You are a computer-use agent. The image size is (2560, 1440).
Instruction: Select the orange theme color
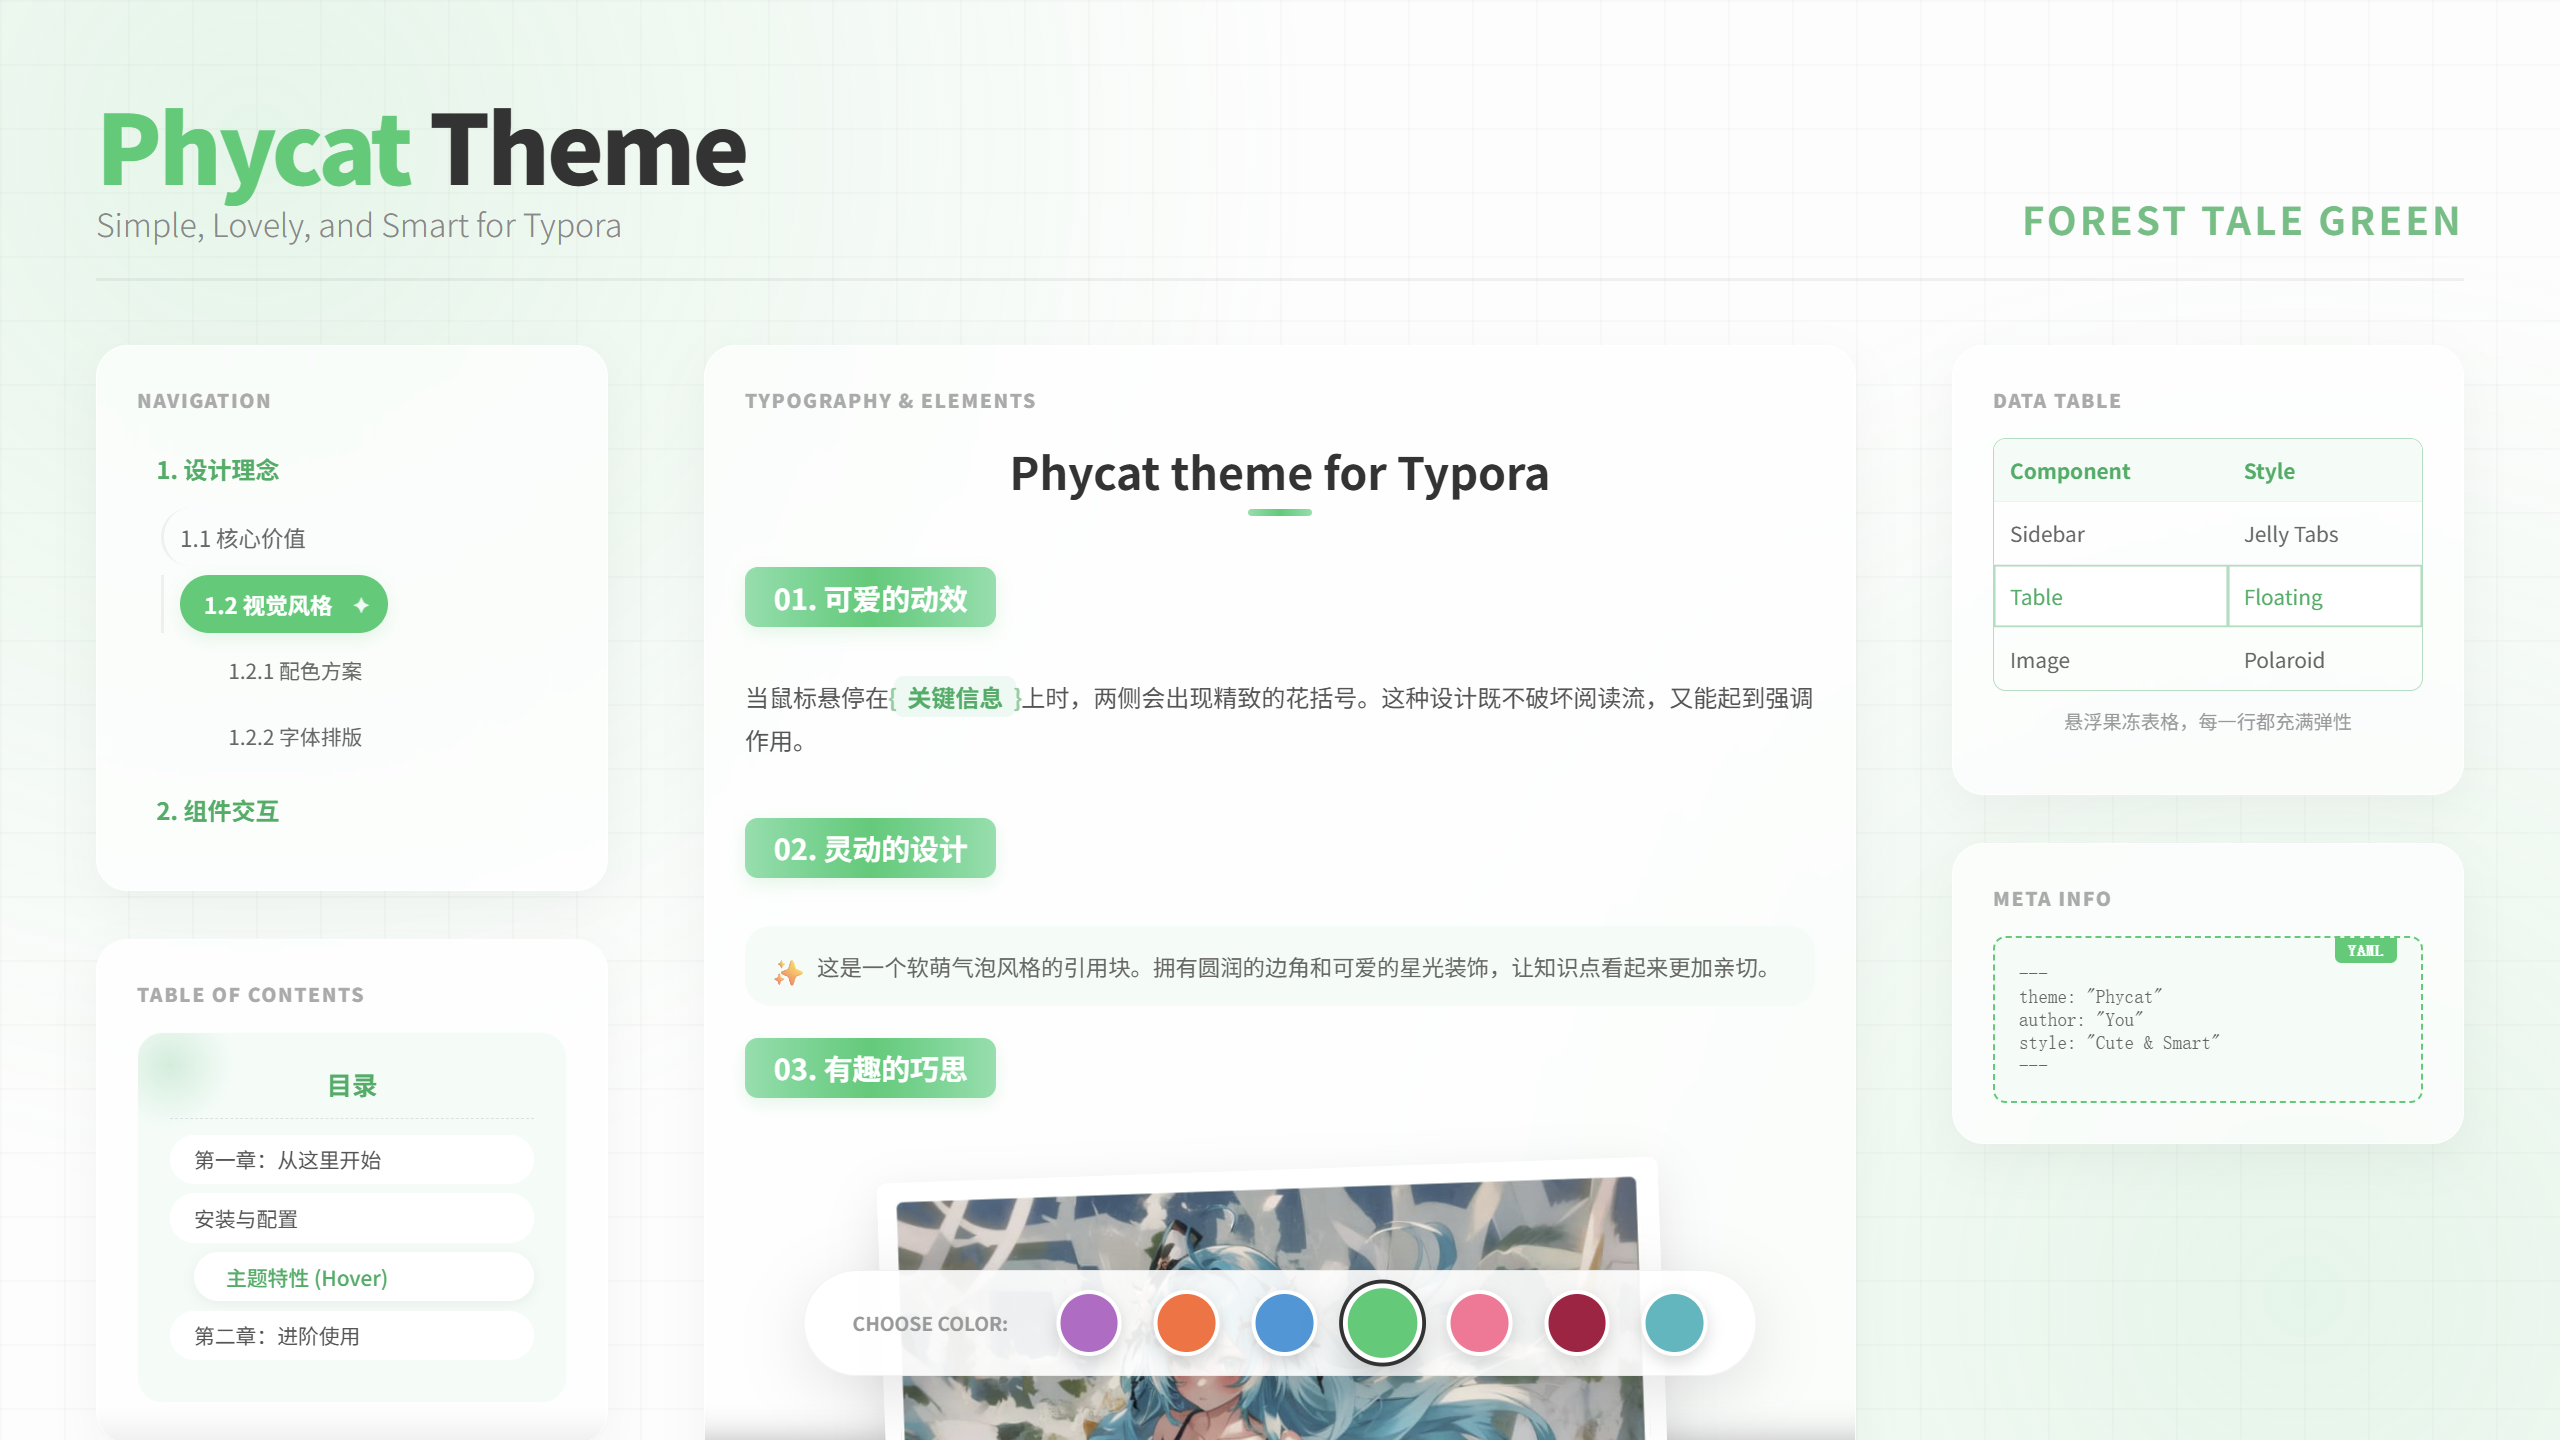point(1186,1322)
